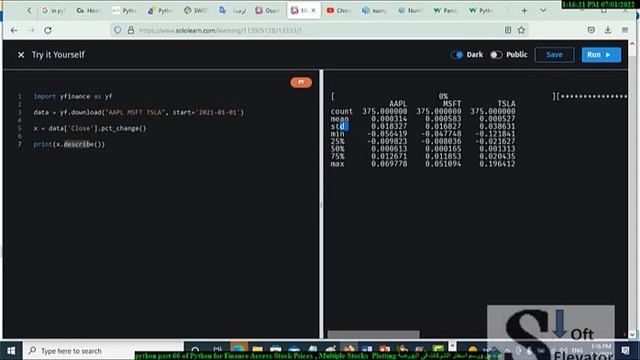Open the Windows notification center icon
This screenshot has width=640, height=360.
point(626,351)
